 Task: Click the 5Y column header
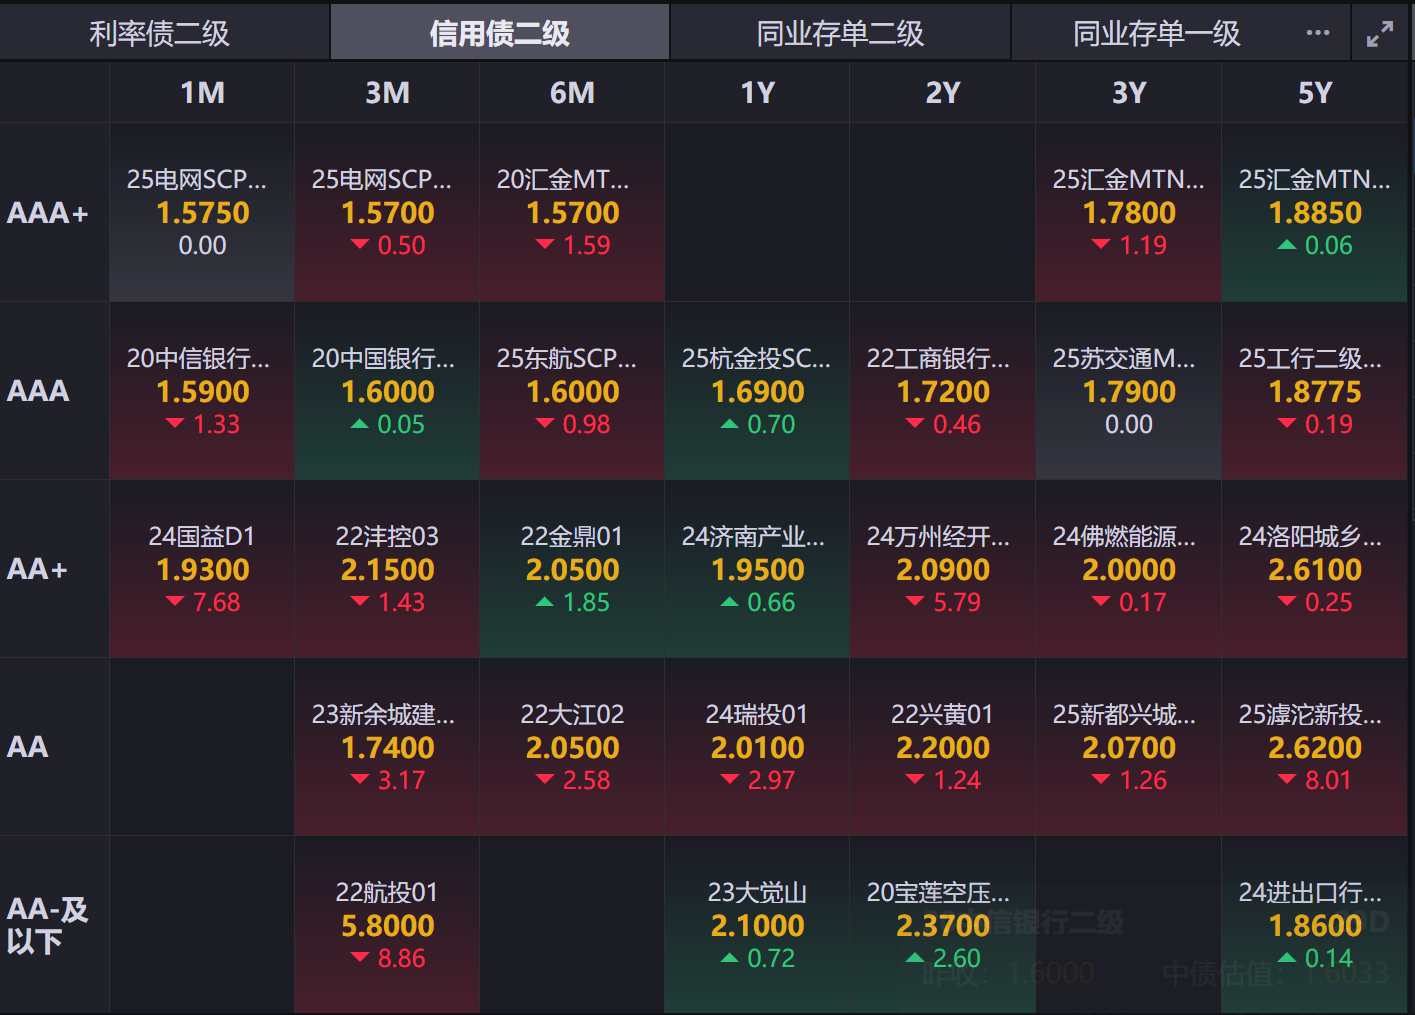tap(1315, 93)
